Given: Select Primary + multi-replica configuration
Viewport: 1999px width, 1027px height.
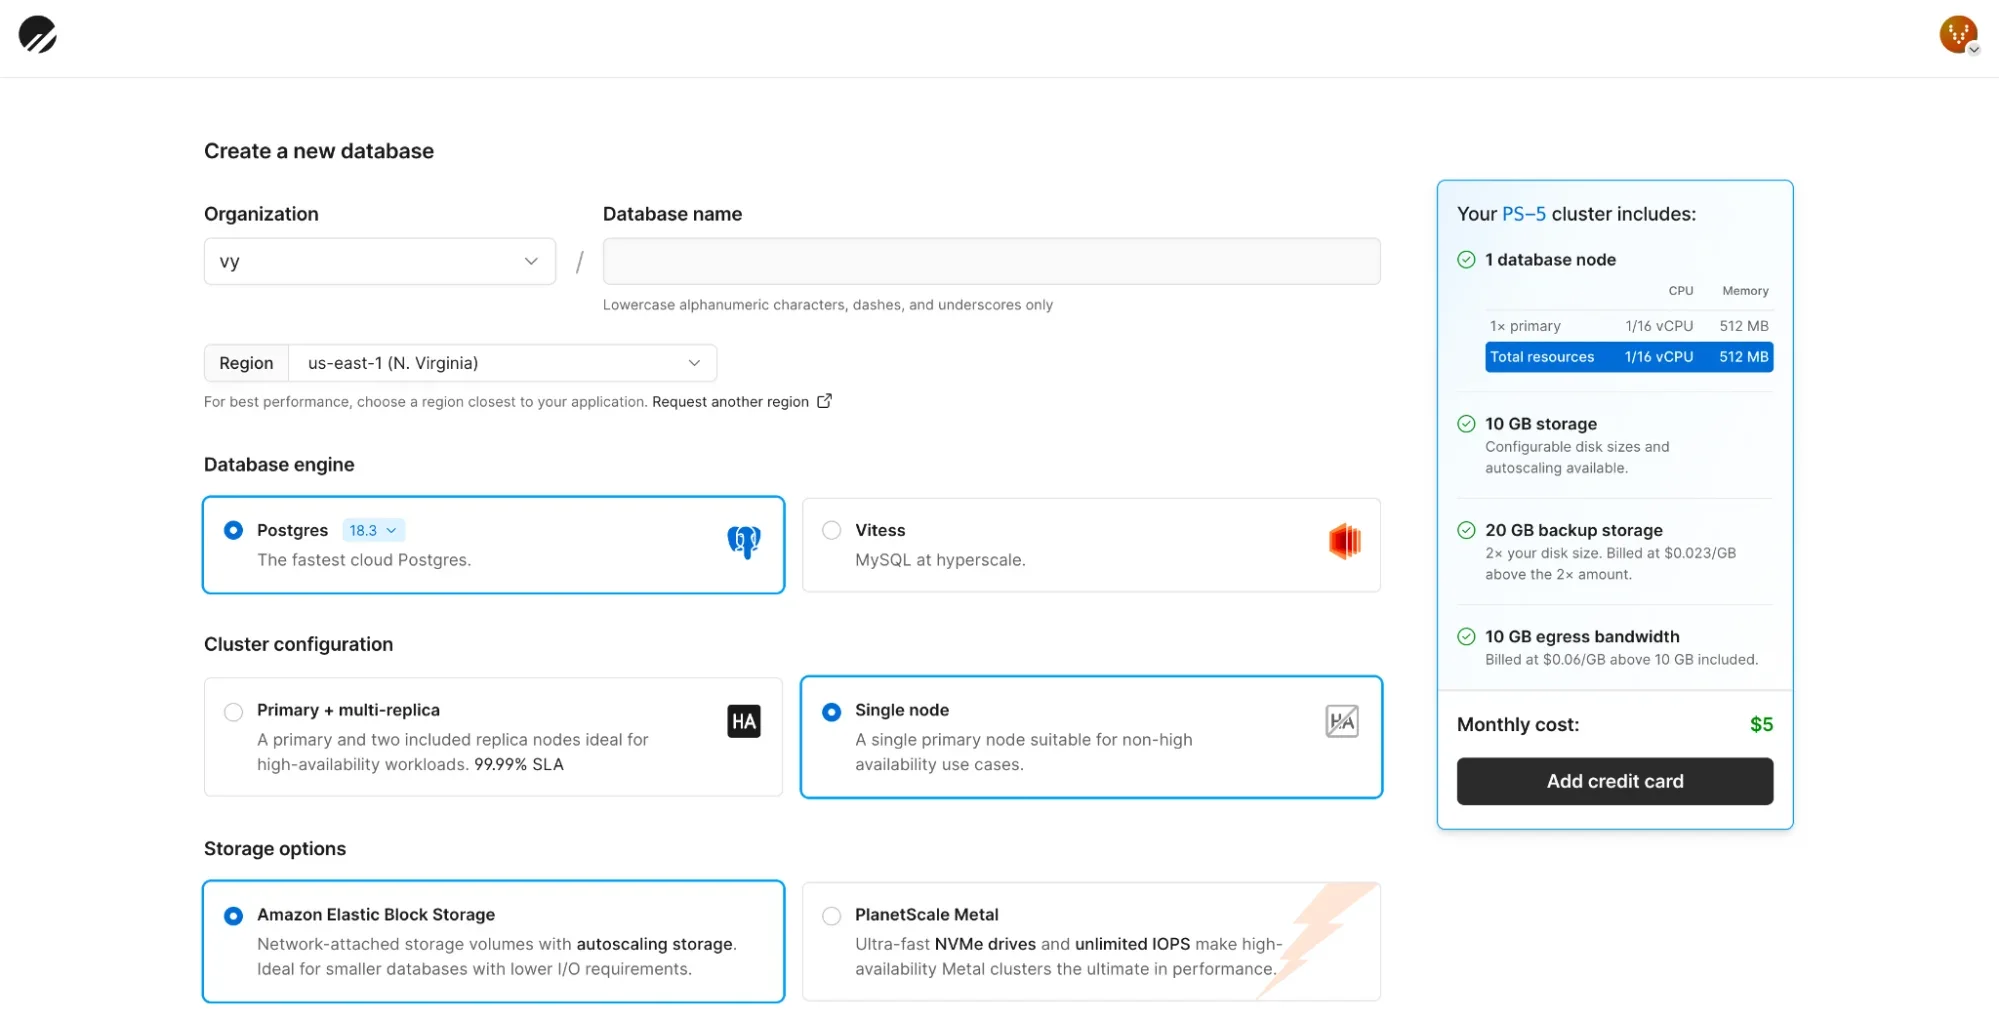Looking at the screenshot, I should coord(233,711).
